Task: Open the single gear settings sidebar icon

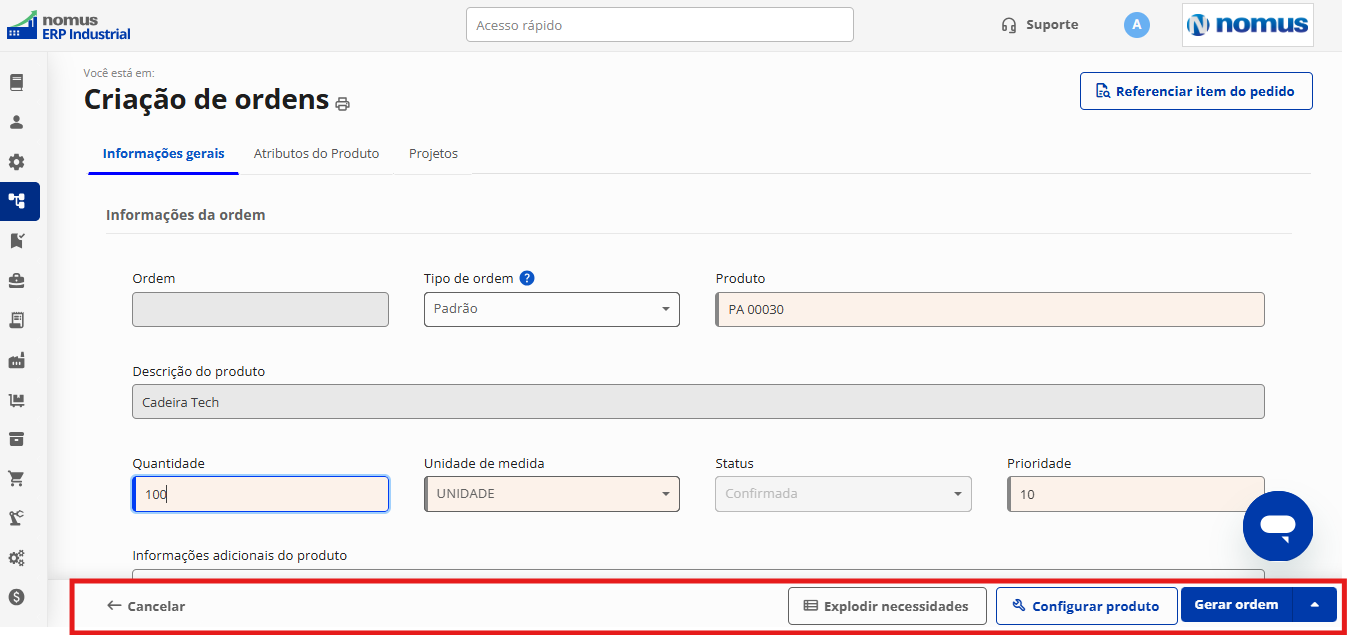Action: 16,162
